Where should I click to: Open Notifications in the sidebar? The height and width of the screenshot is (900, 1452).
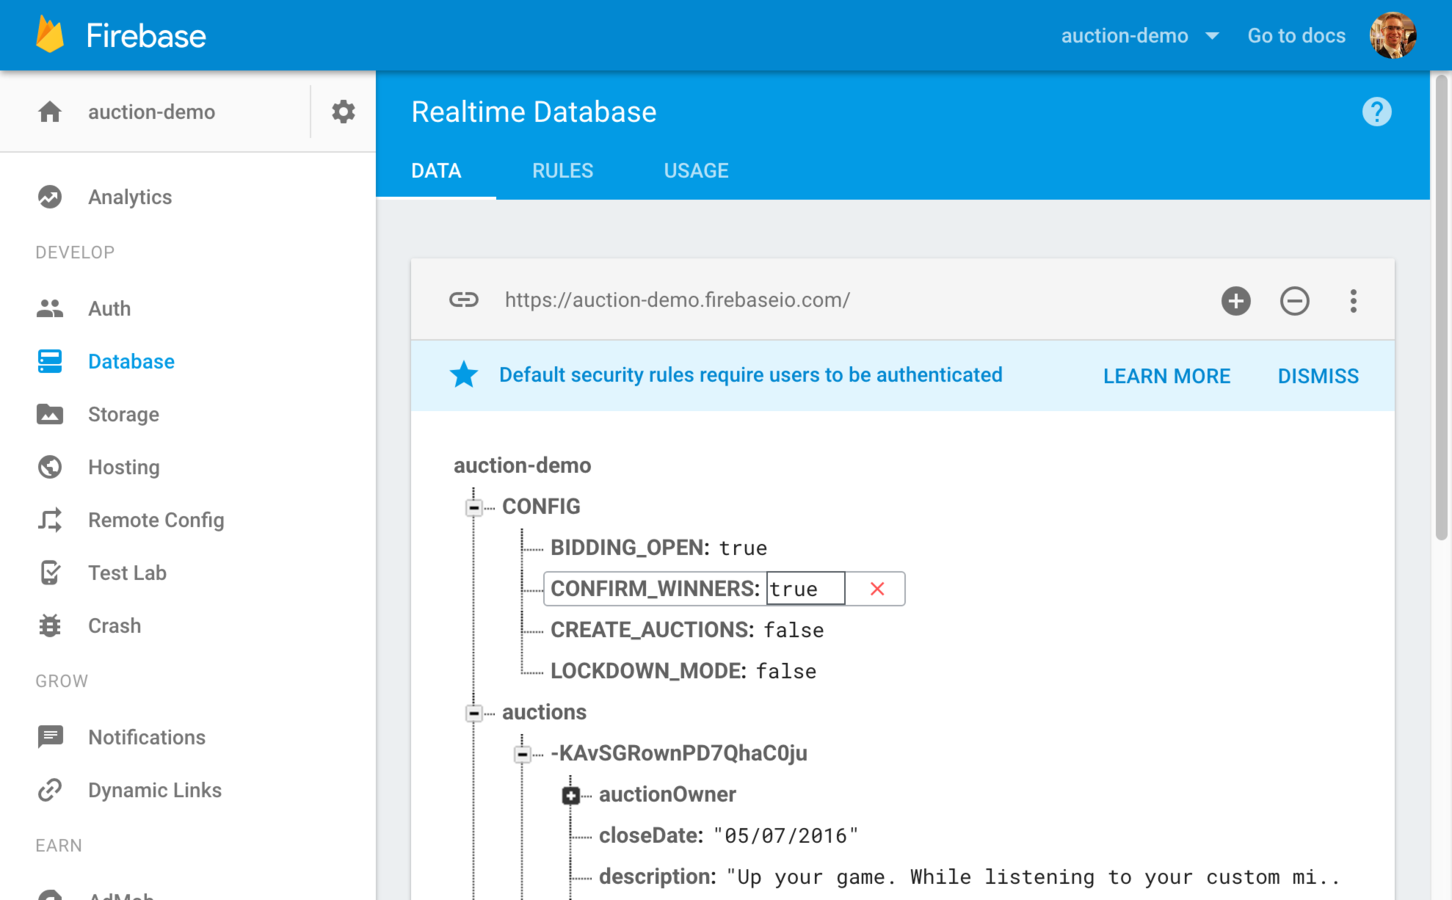(147, 737)
